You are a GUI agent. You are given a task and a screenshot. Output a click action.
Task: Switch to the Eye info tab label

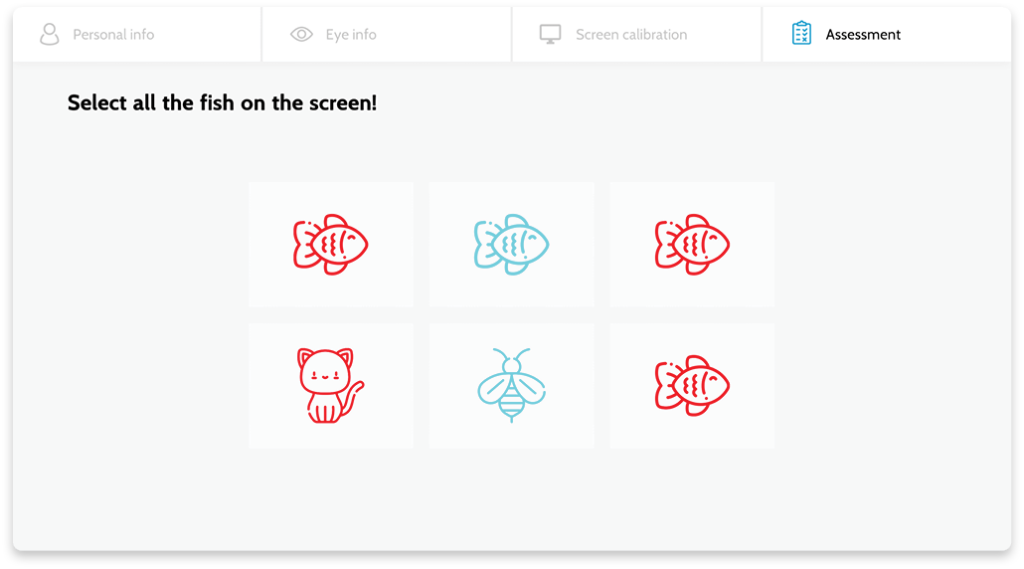tap(351, 35)
